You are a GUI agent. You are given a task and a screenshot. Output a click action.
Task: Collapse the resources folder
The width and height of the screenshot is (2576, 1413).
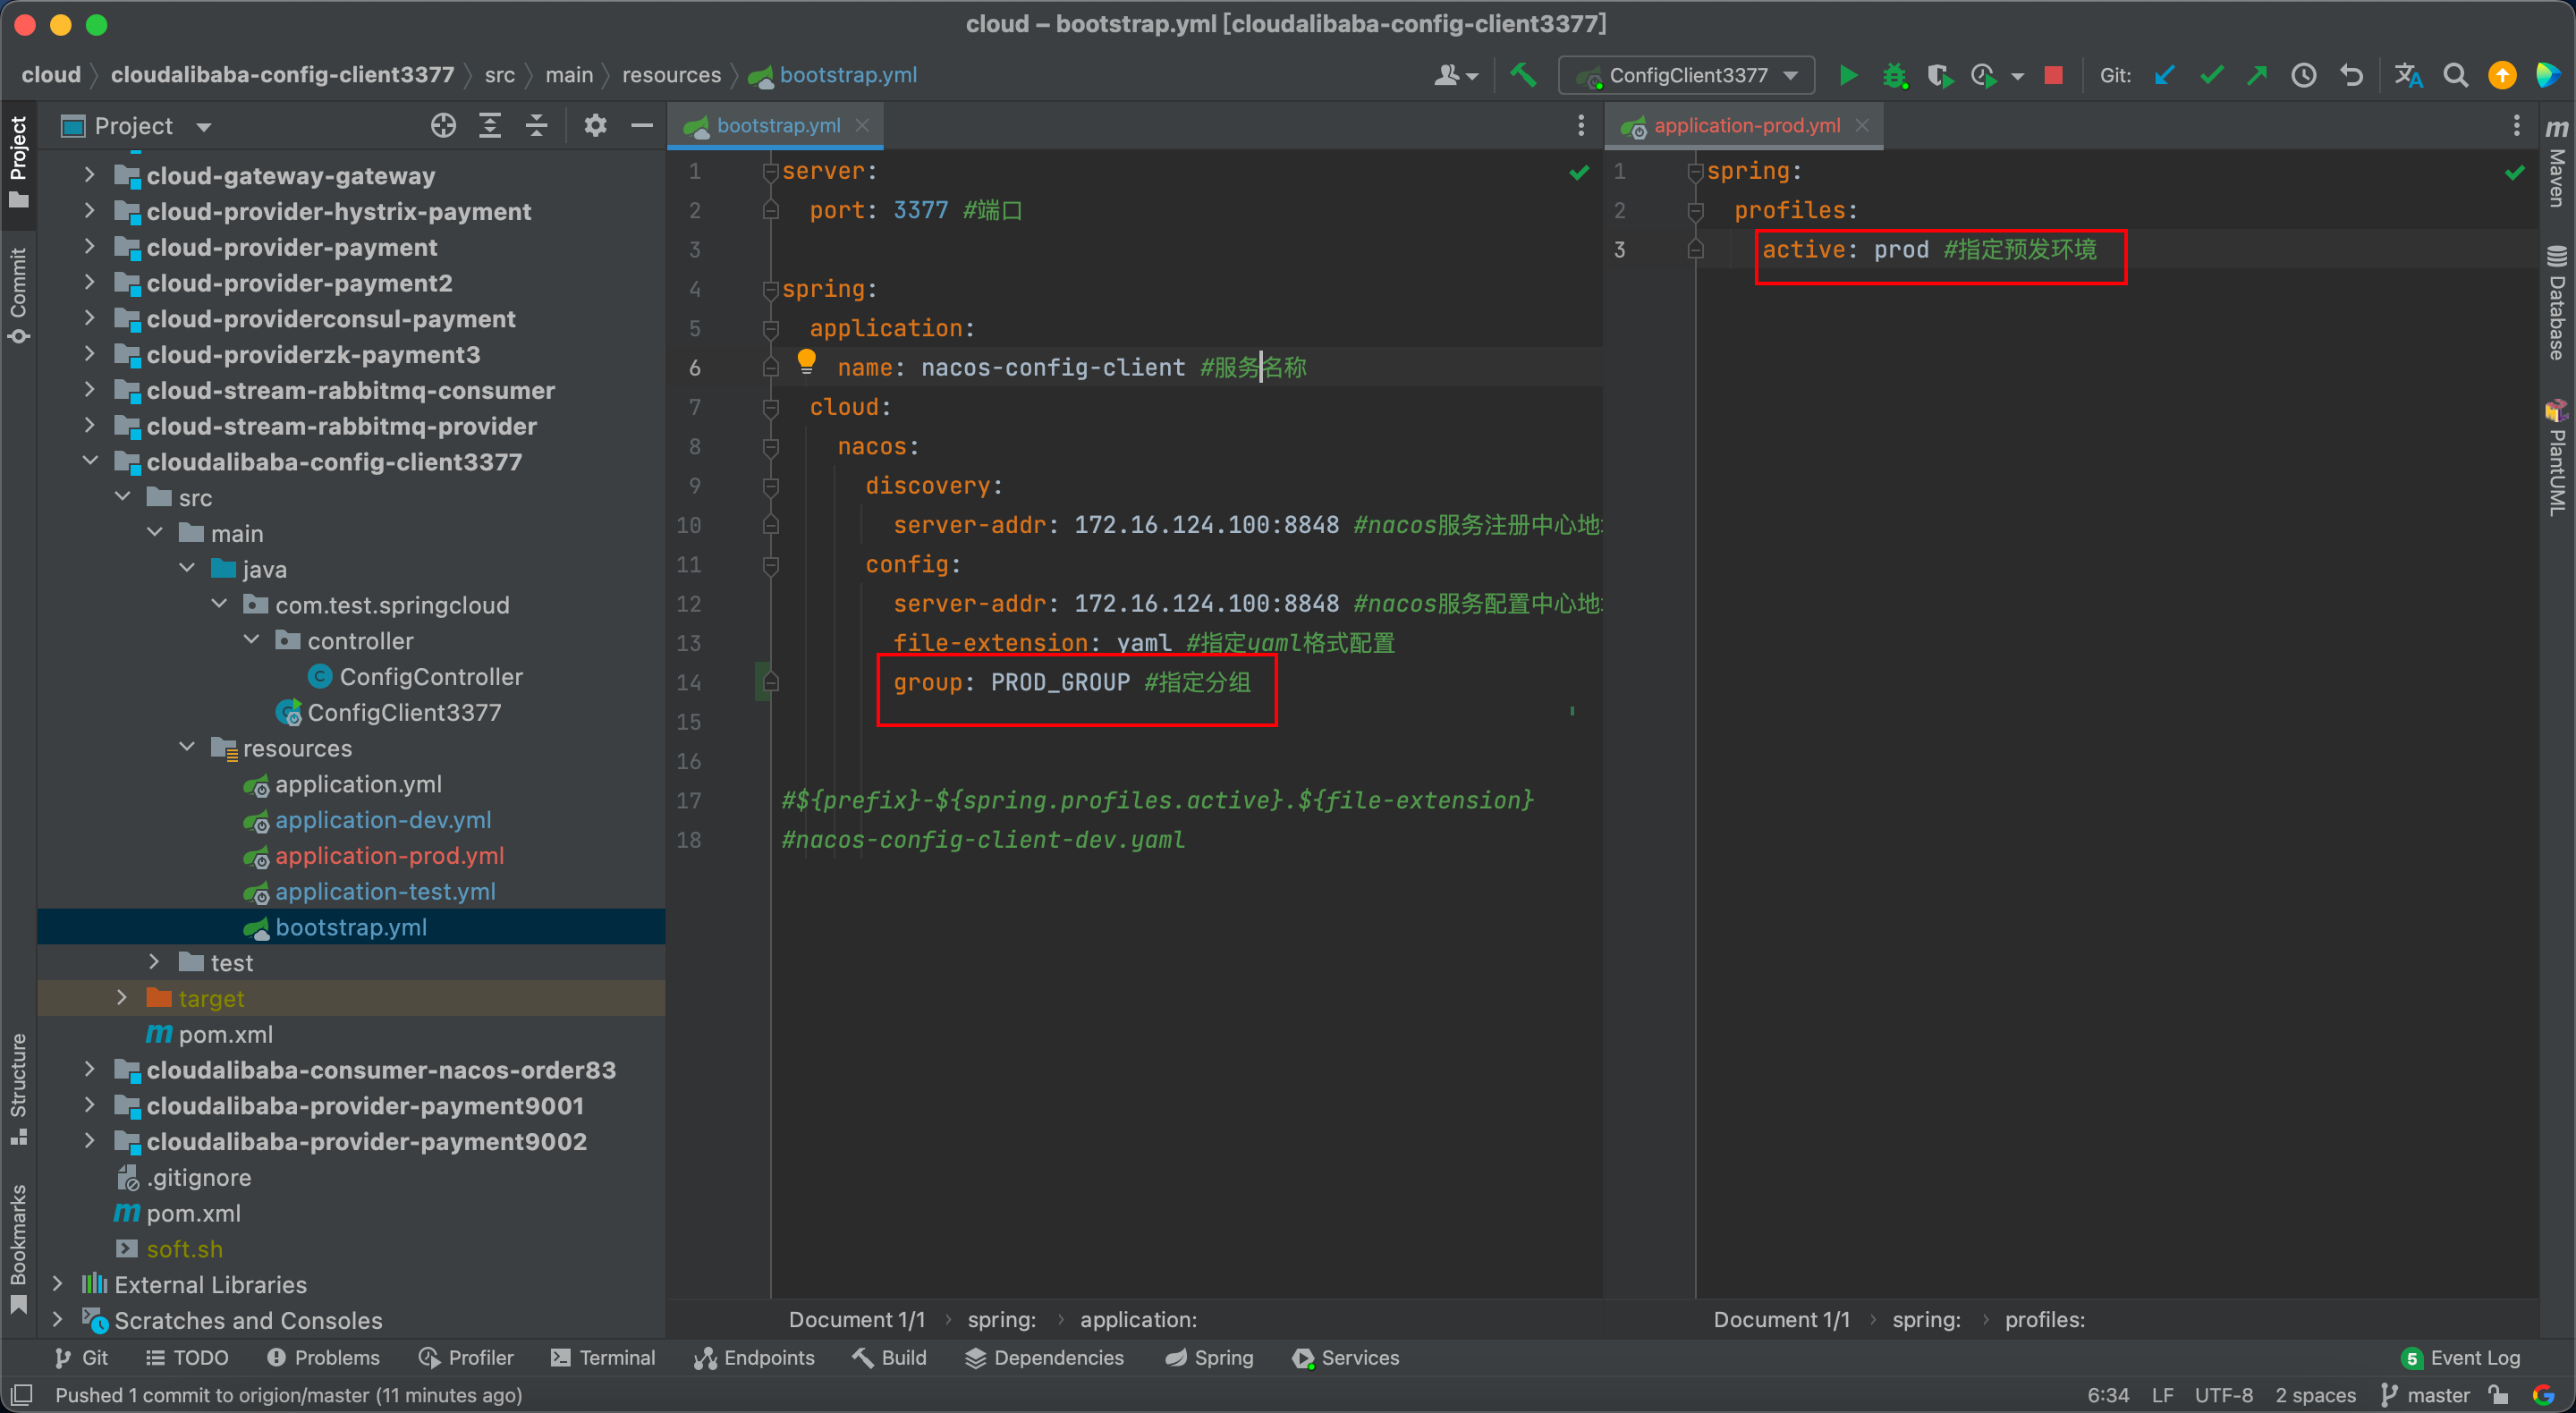[x=187, y=747]
